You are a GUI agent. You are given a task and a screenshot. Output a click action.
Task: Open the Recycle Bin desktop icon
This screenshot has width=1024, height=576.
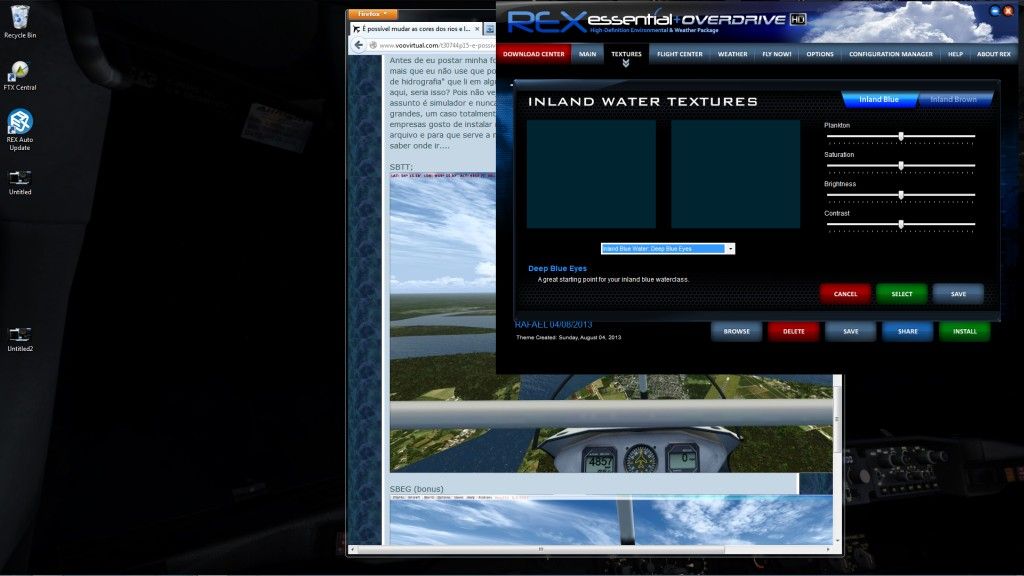pos(20,22)
